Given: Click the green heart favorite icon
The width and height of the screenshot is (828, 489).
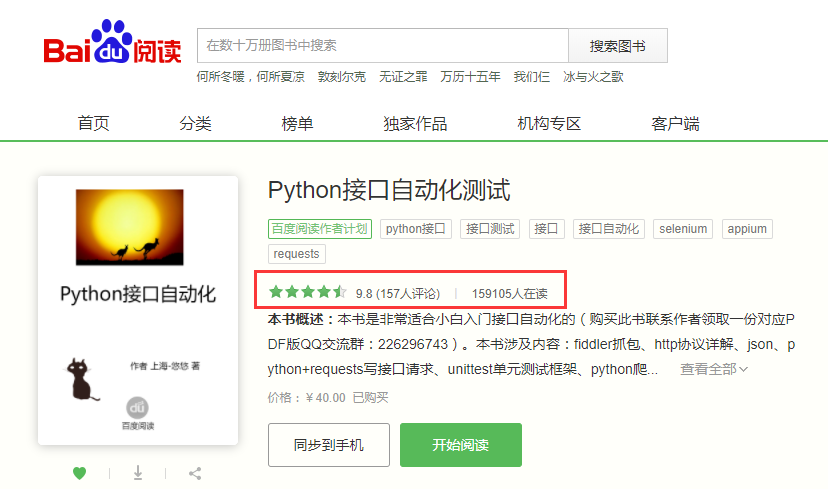Looking at the screenshot, I should coord(80,473).
